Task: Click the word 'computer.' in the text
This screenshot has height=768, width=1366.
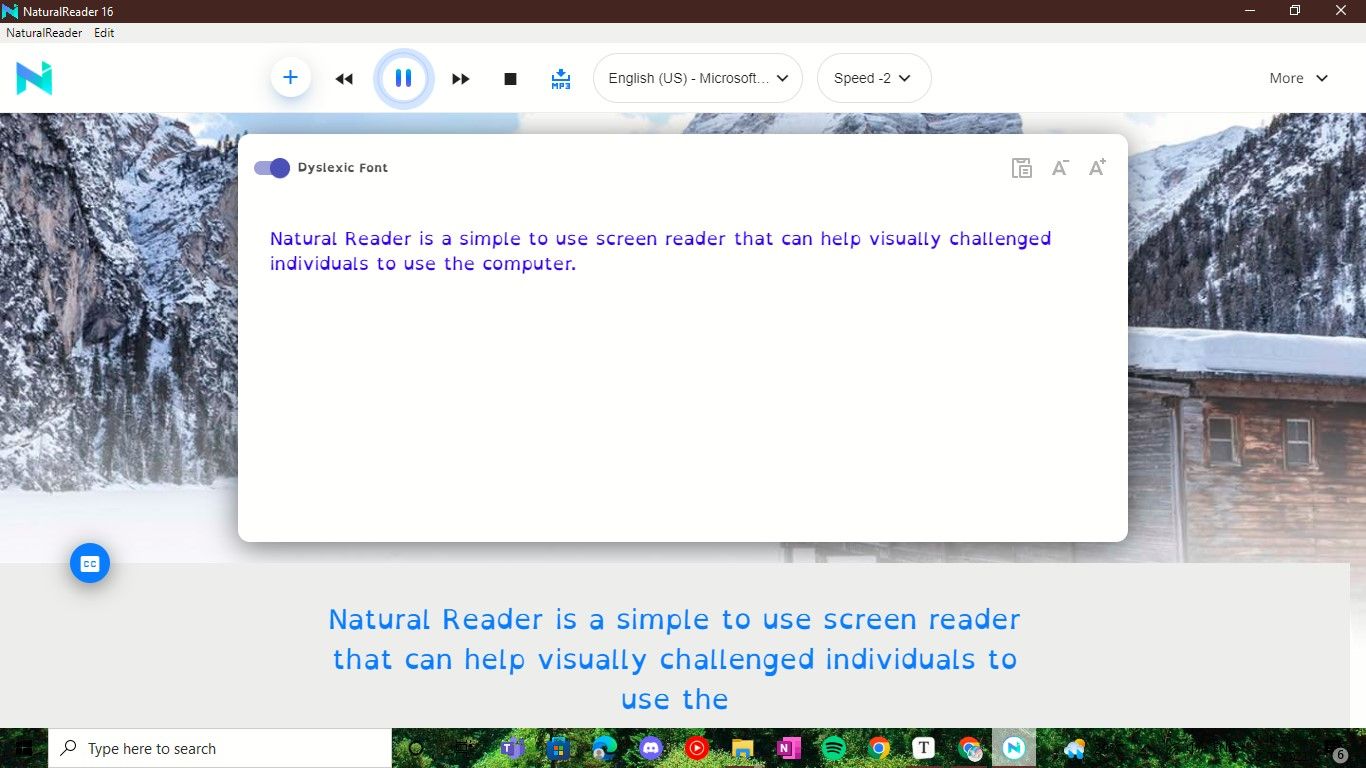Action: tap(529, 265)
